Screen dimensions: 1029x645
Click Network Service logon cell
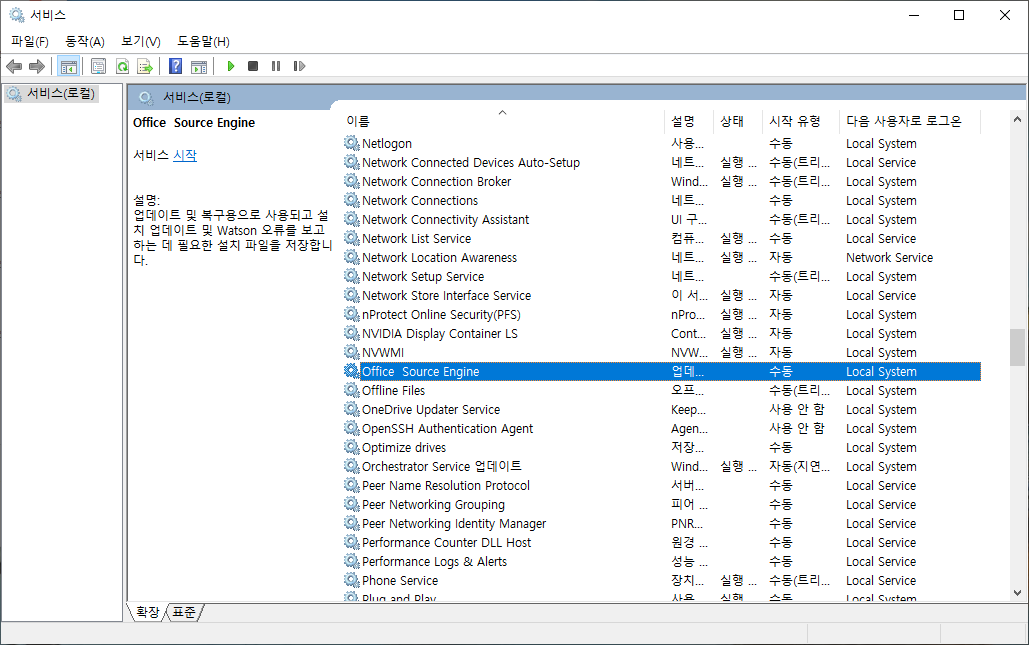pyautogui.click(x=889, y=257)
